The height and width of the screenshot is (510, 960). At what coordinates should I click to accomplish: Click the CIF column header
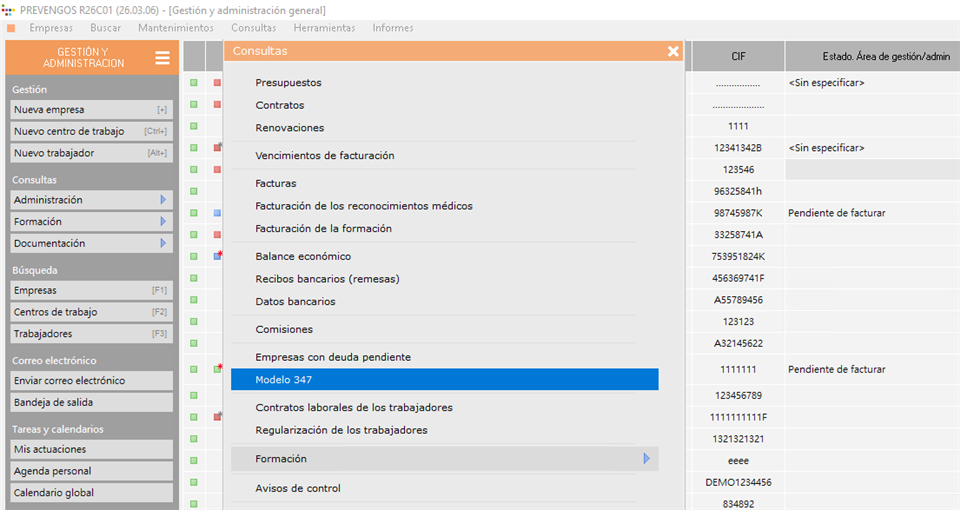(x=737, y=57)
